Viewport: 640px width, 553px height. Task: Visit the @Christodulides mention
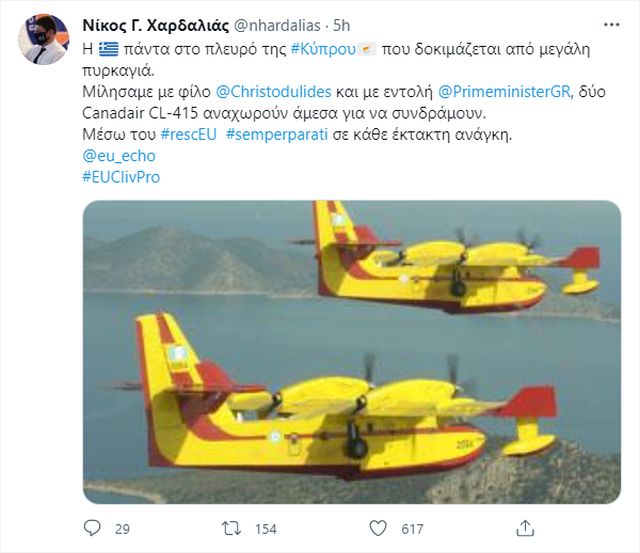point(273,92)
